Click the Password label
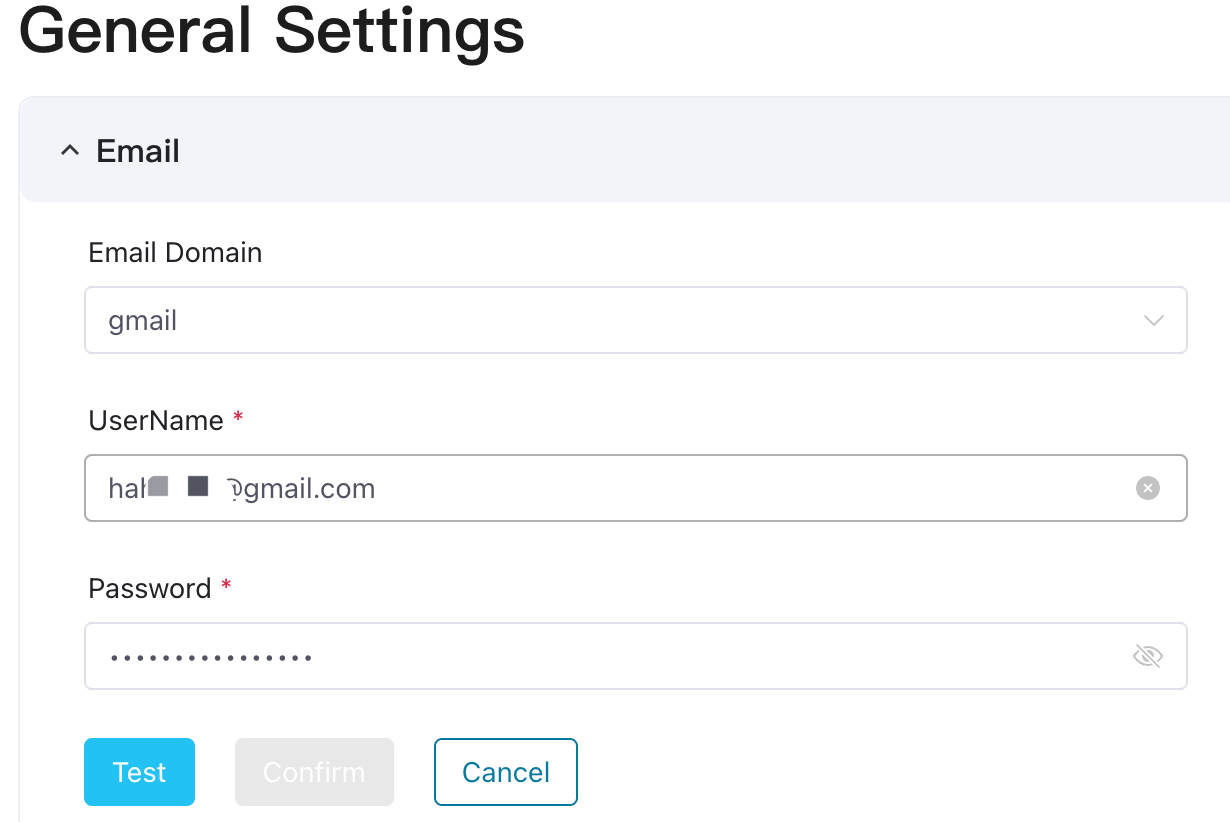Image resolution: width=1230 pixels, height=822 pixels. pyautogui.click(x=150, y=589)
